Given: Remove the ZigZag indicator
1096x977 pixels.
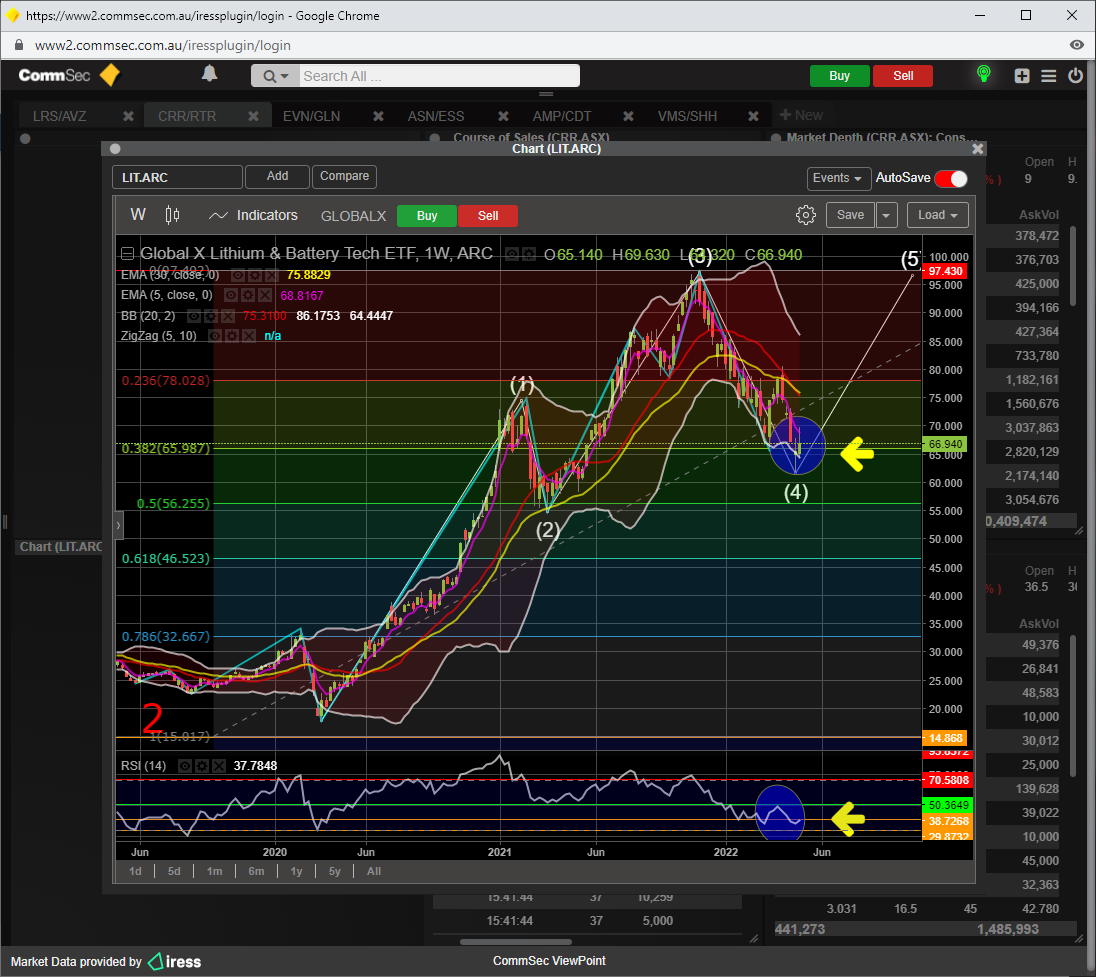Looking at the screenshot, I should click(x=248, y=336).
